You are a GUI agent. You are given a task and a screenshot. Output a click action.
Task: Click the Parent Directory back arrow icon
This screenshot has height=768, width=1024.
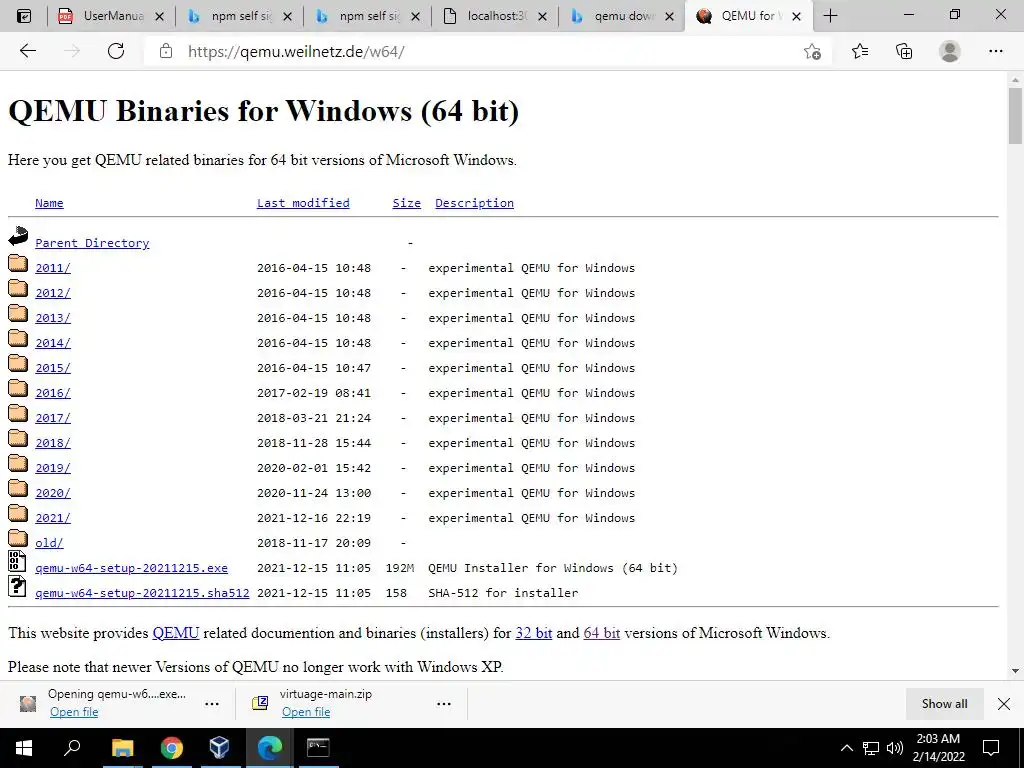point(18,236)
